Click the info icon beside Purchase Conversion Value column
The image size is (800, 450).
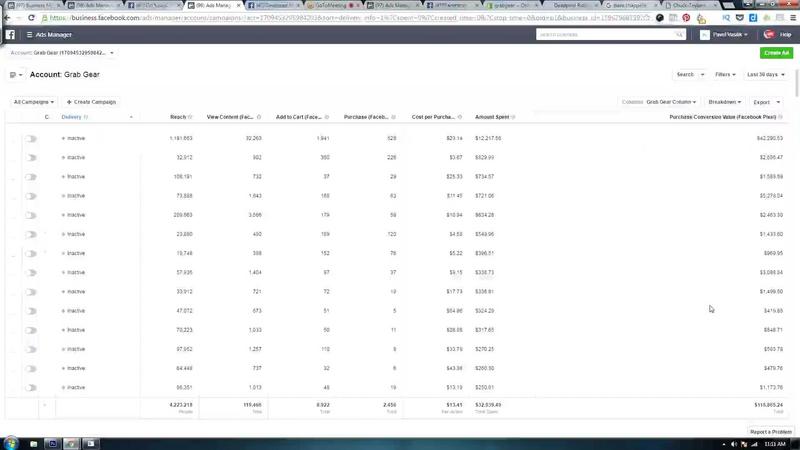(x=781, y=117)
